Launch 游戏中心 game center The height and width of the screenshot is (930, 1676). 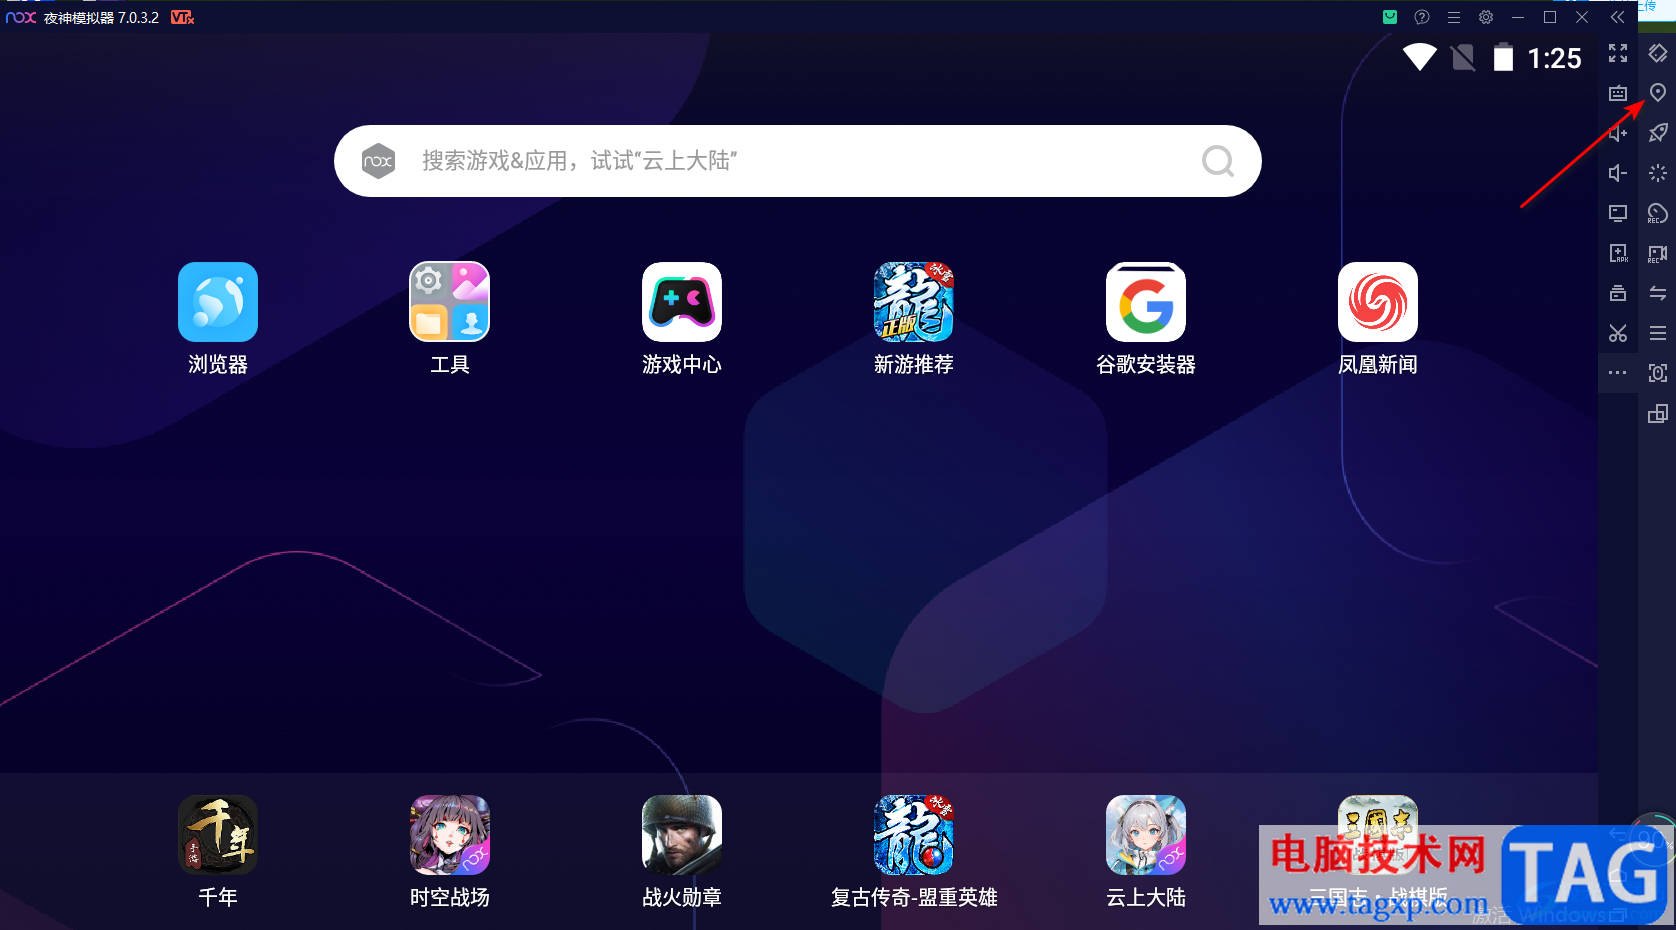click(x=682, y=302)
